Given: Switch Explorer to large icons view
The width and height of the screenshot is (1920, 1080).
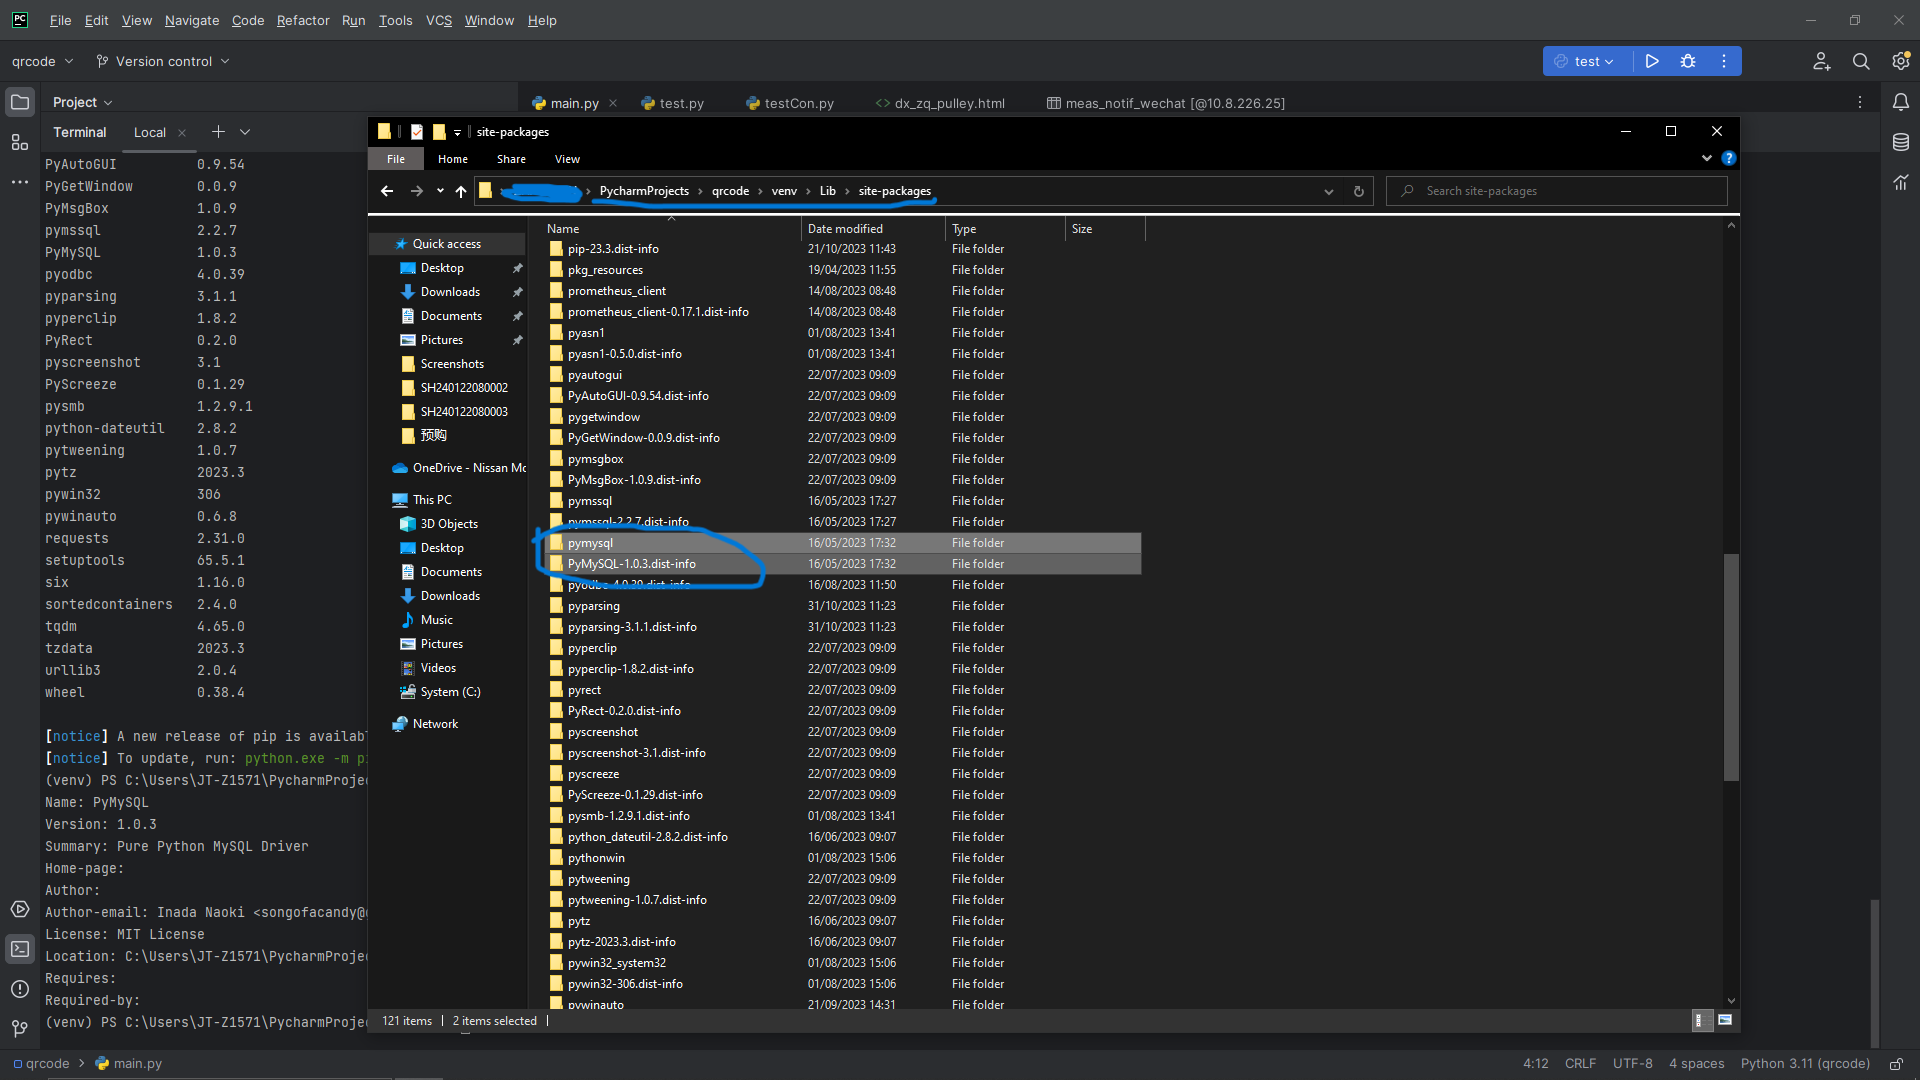Looking at the screenshot, I should point(1725,1020).
